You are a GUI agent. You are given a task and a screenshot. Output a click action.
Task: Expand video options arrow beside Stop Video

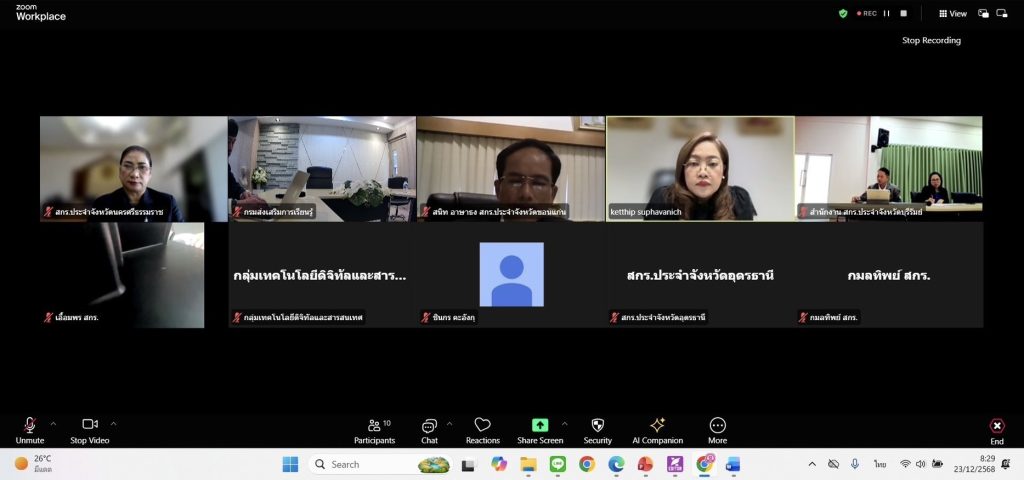pyautogui.click(x=114, y=422)
